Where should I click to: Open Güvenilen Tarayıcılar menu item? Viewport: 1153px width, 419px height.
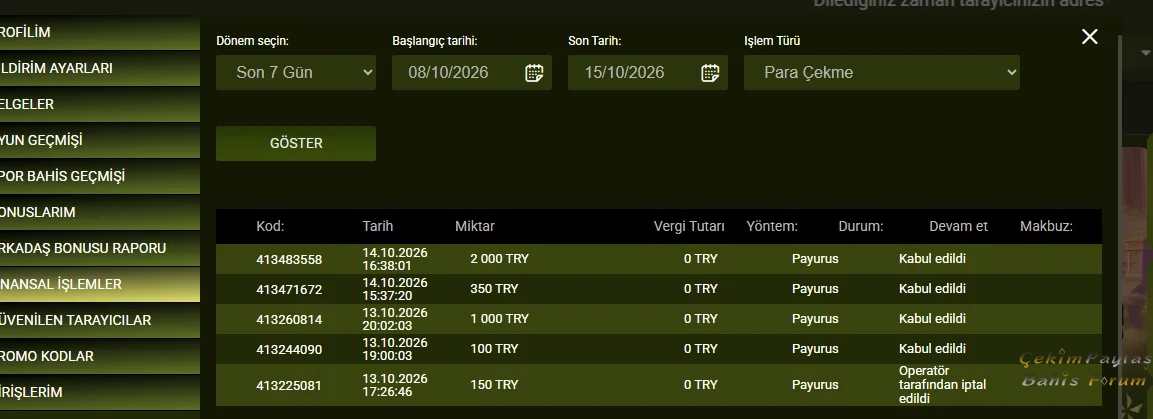point(99,320)
